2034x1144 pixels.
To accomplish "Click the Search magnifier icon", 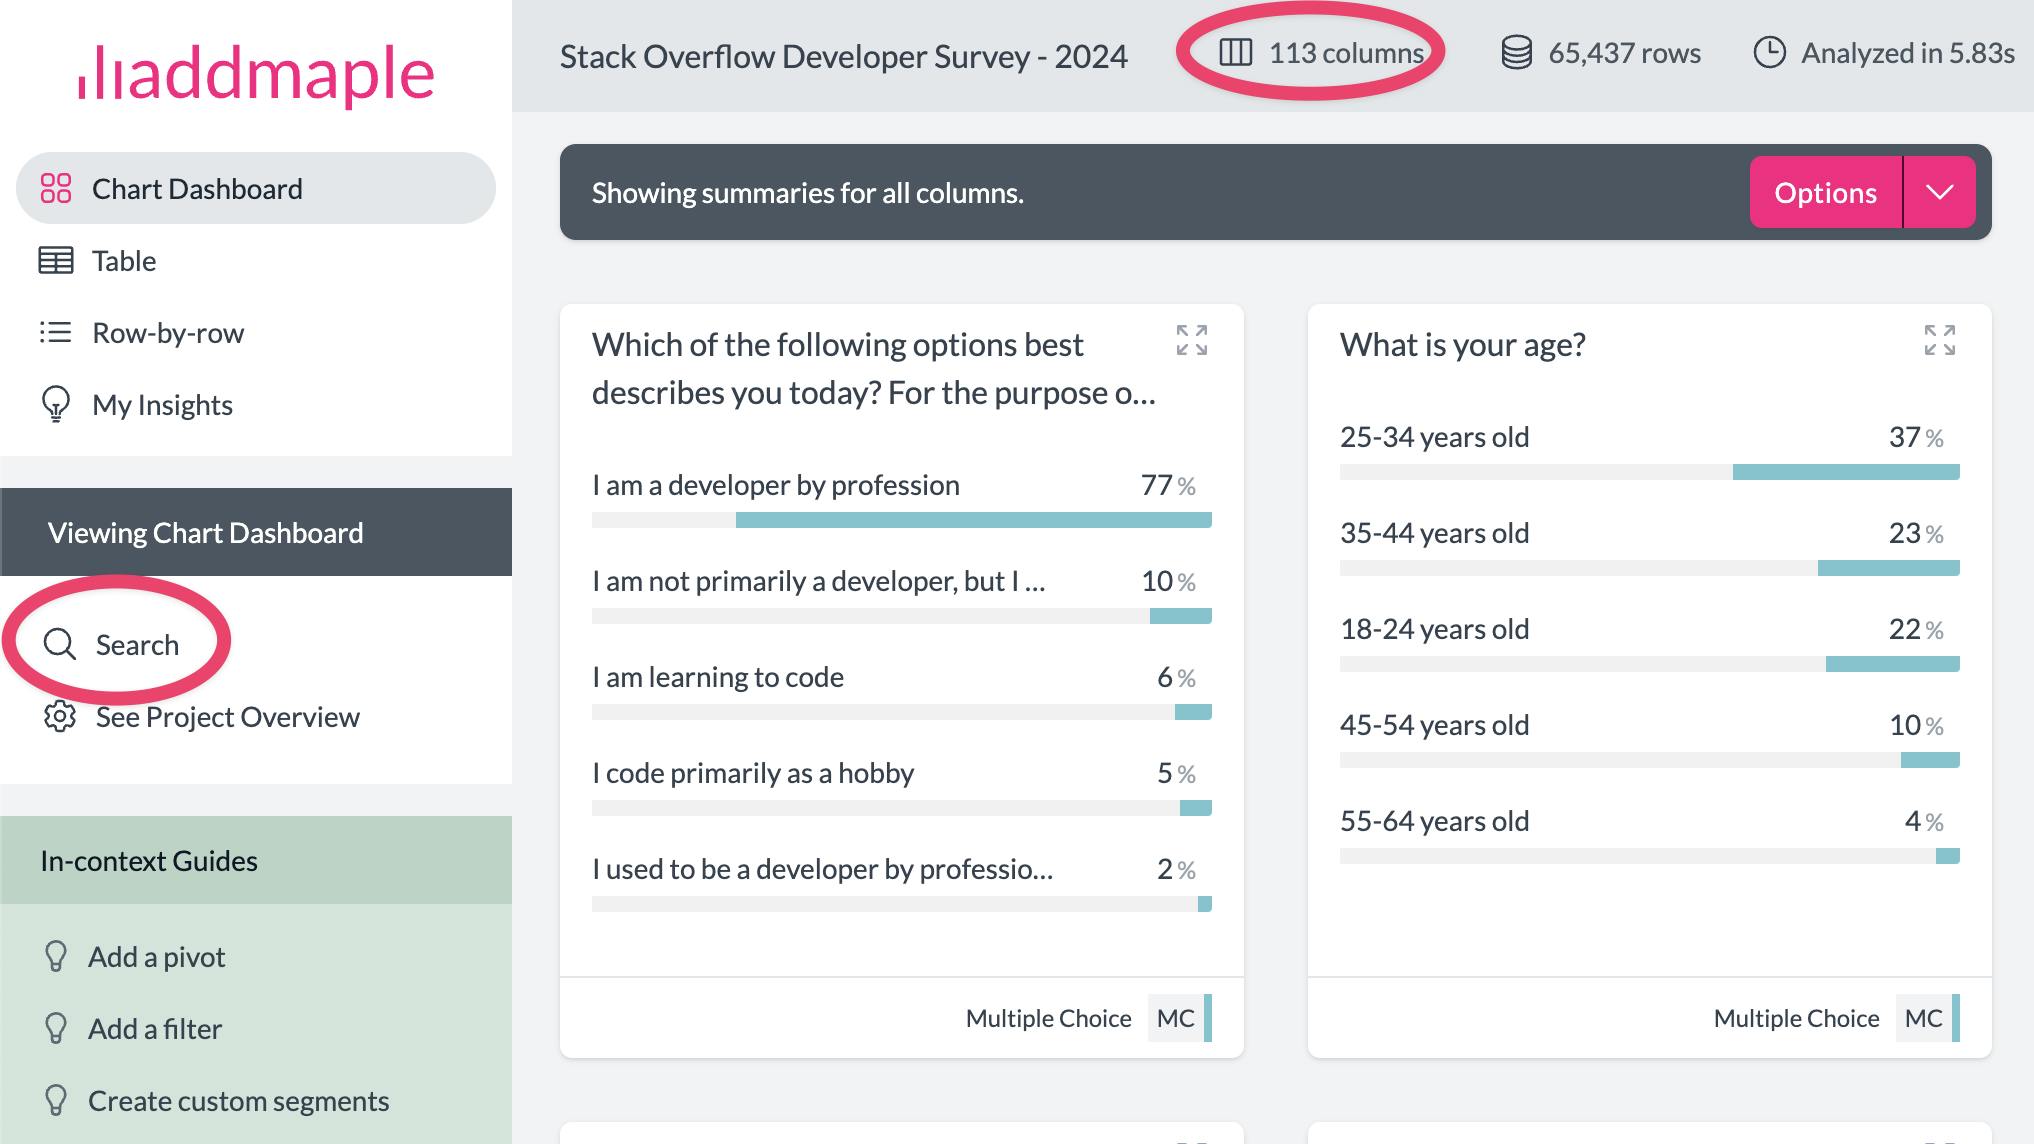I will [x=59, y=644].
